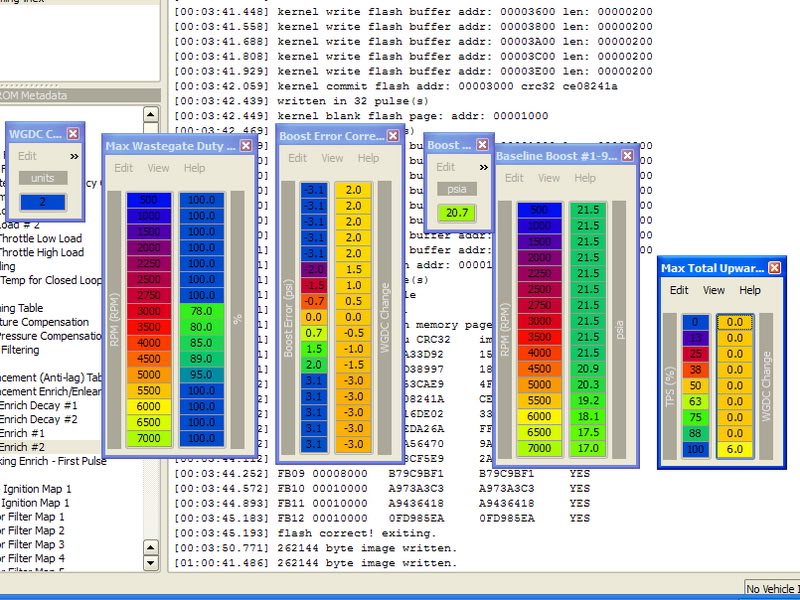800x600 pixels.
Task: Click upper scroll-up arrow in ROM tree panel
Action: point(151,114)
